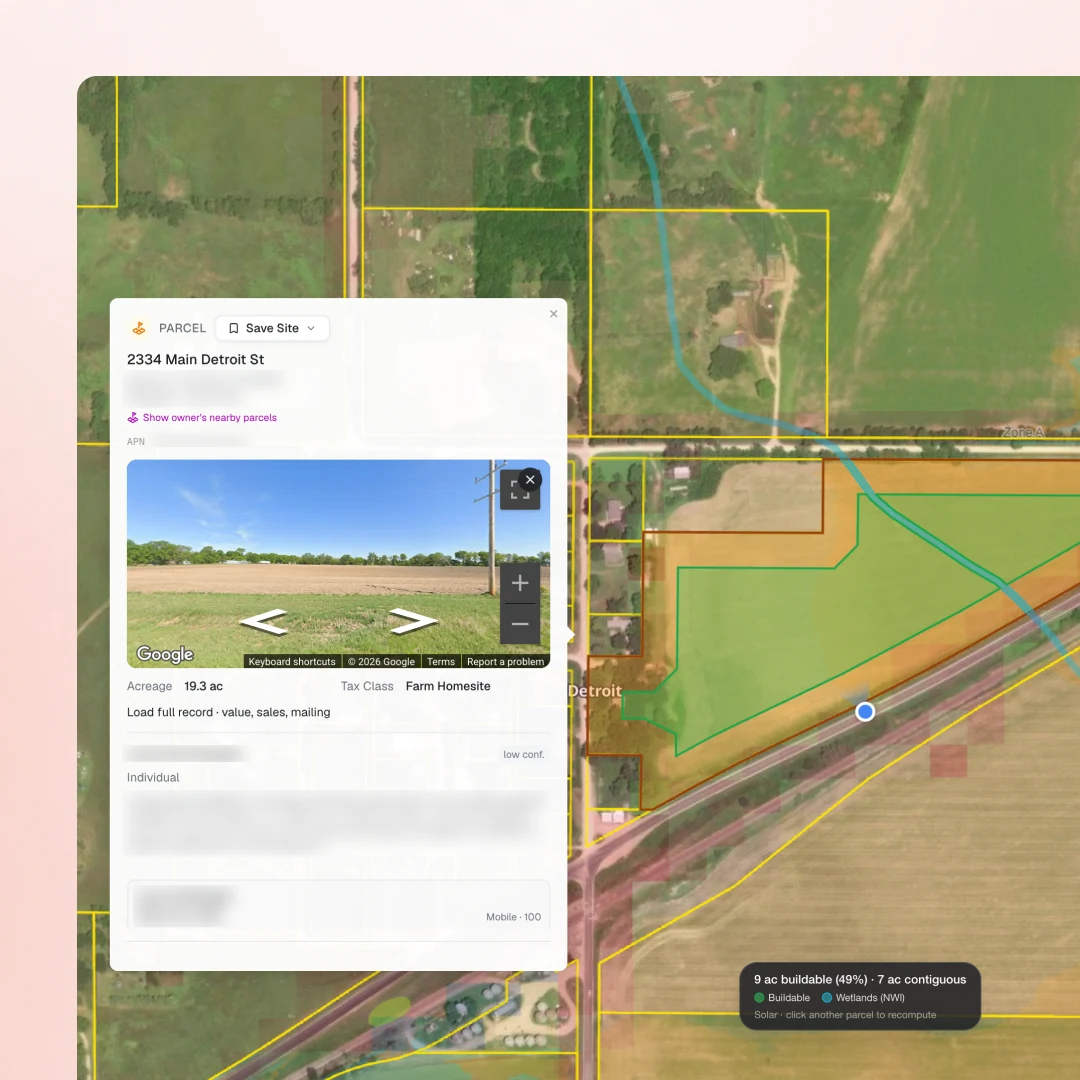This screenshot has width=1080, height=1080.
Task: Click the purple icon beside nearby parcels link
Action: (x=133, y=417)
